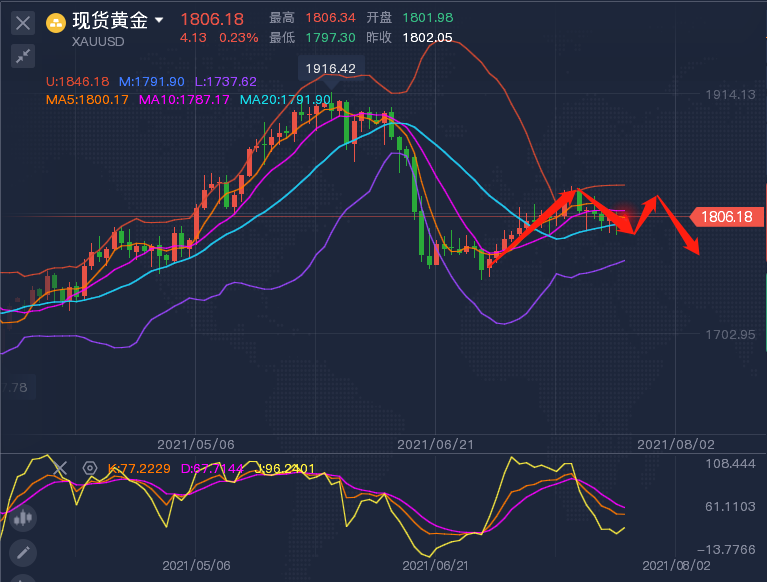Click the XAUUSD ticker label

[x=100, y=41]
